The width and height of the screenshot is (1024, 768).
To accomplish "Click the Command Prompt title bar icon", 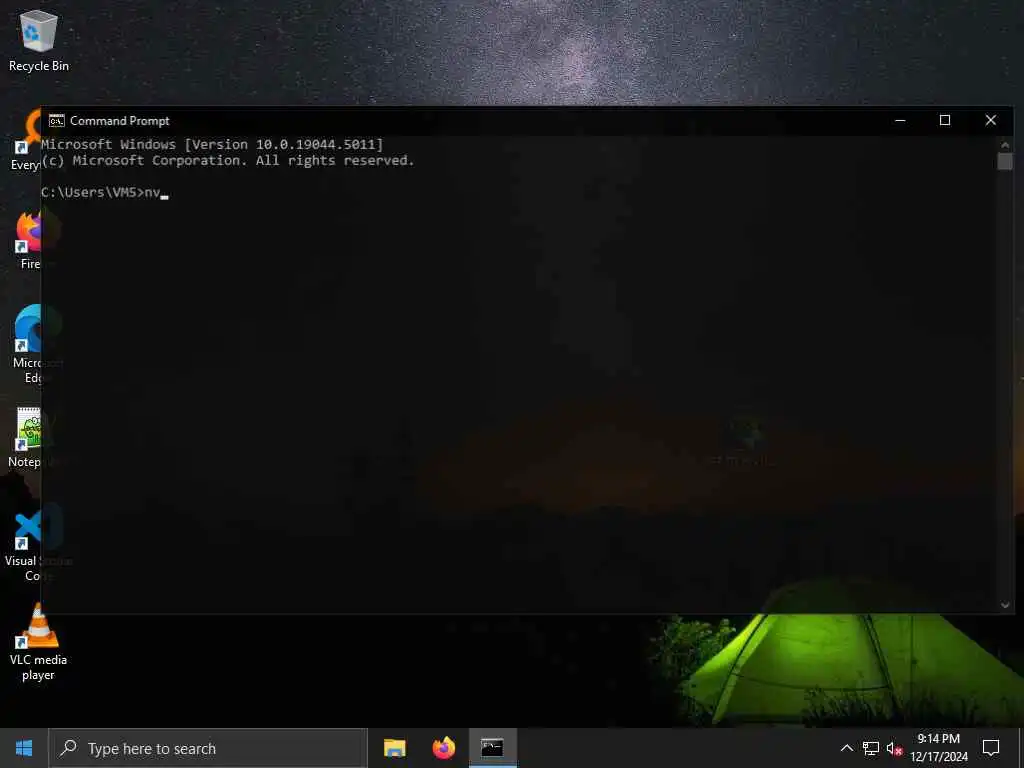I will [x=56, y=120].
